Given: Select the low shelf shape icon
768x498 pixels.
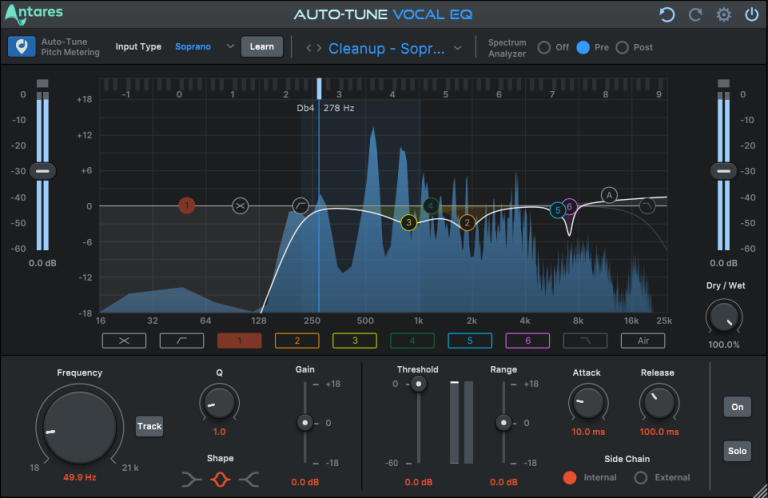Looking at the screenshot, I should click(192, 480).
